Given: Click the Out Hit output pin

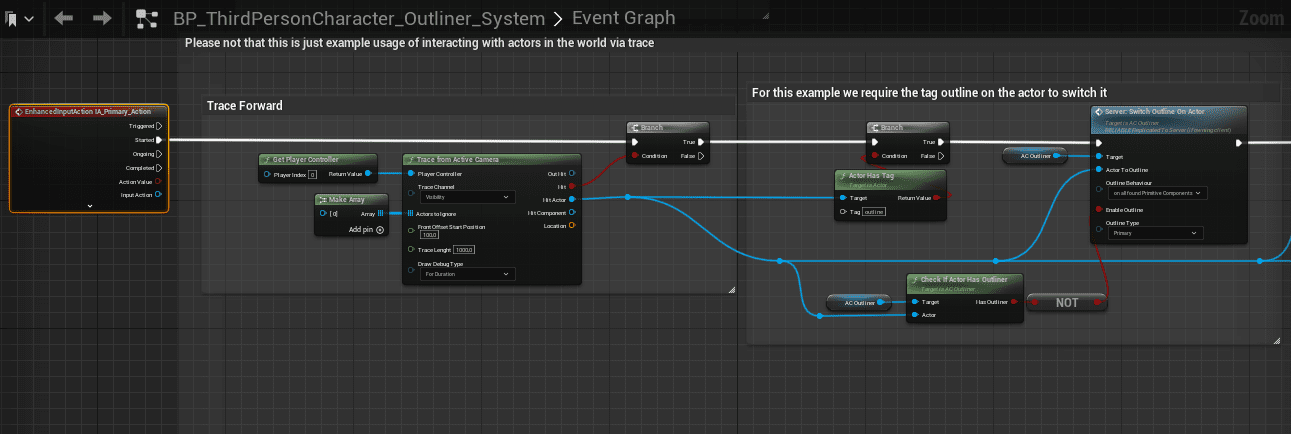Looking at the screenshot, I should 572,174.
